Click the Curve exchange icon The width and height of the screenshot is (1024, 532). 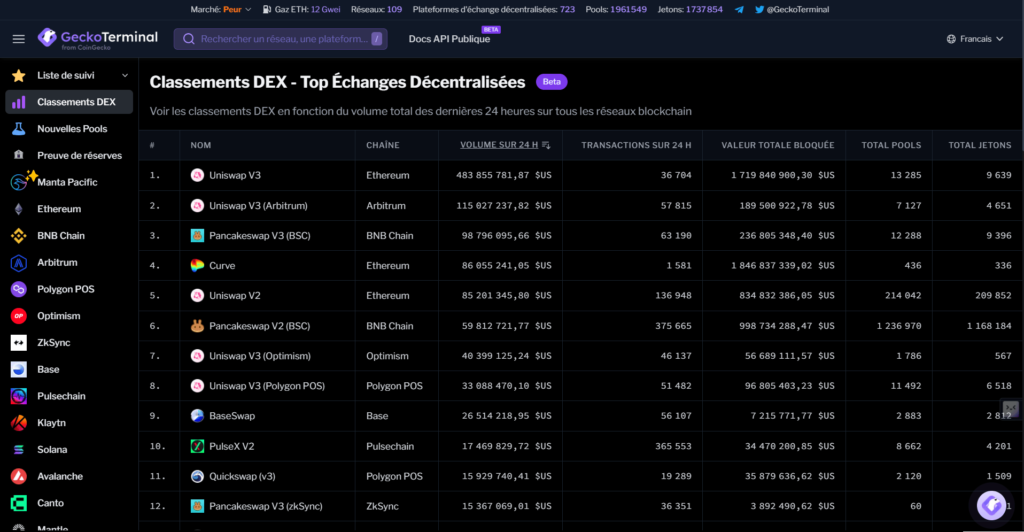[x=197, y=266]
